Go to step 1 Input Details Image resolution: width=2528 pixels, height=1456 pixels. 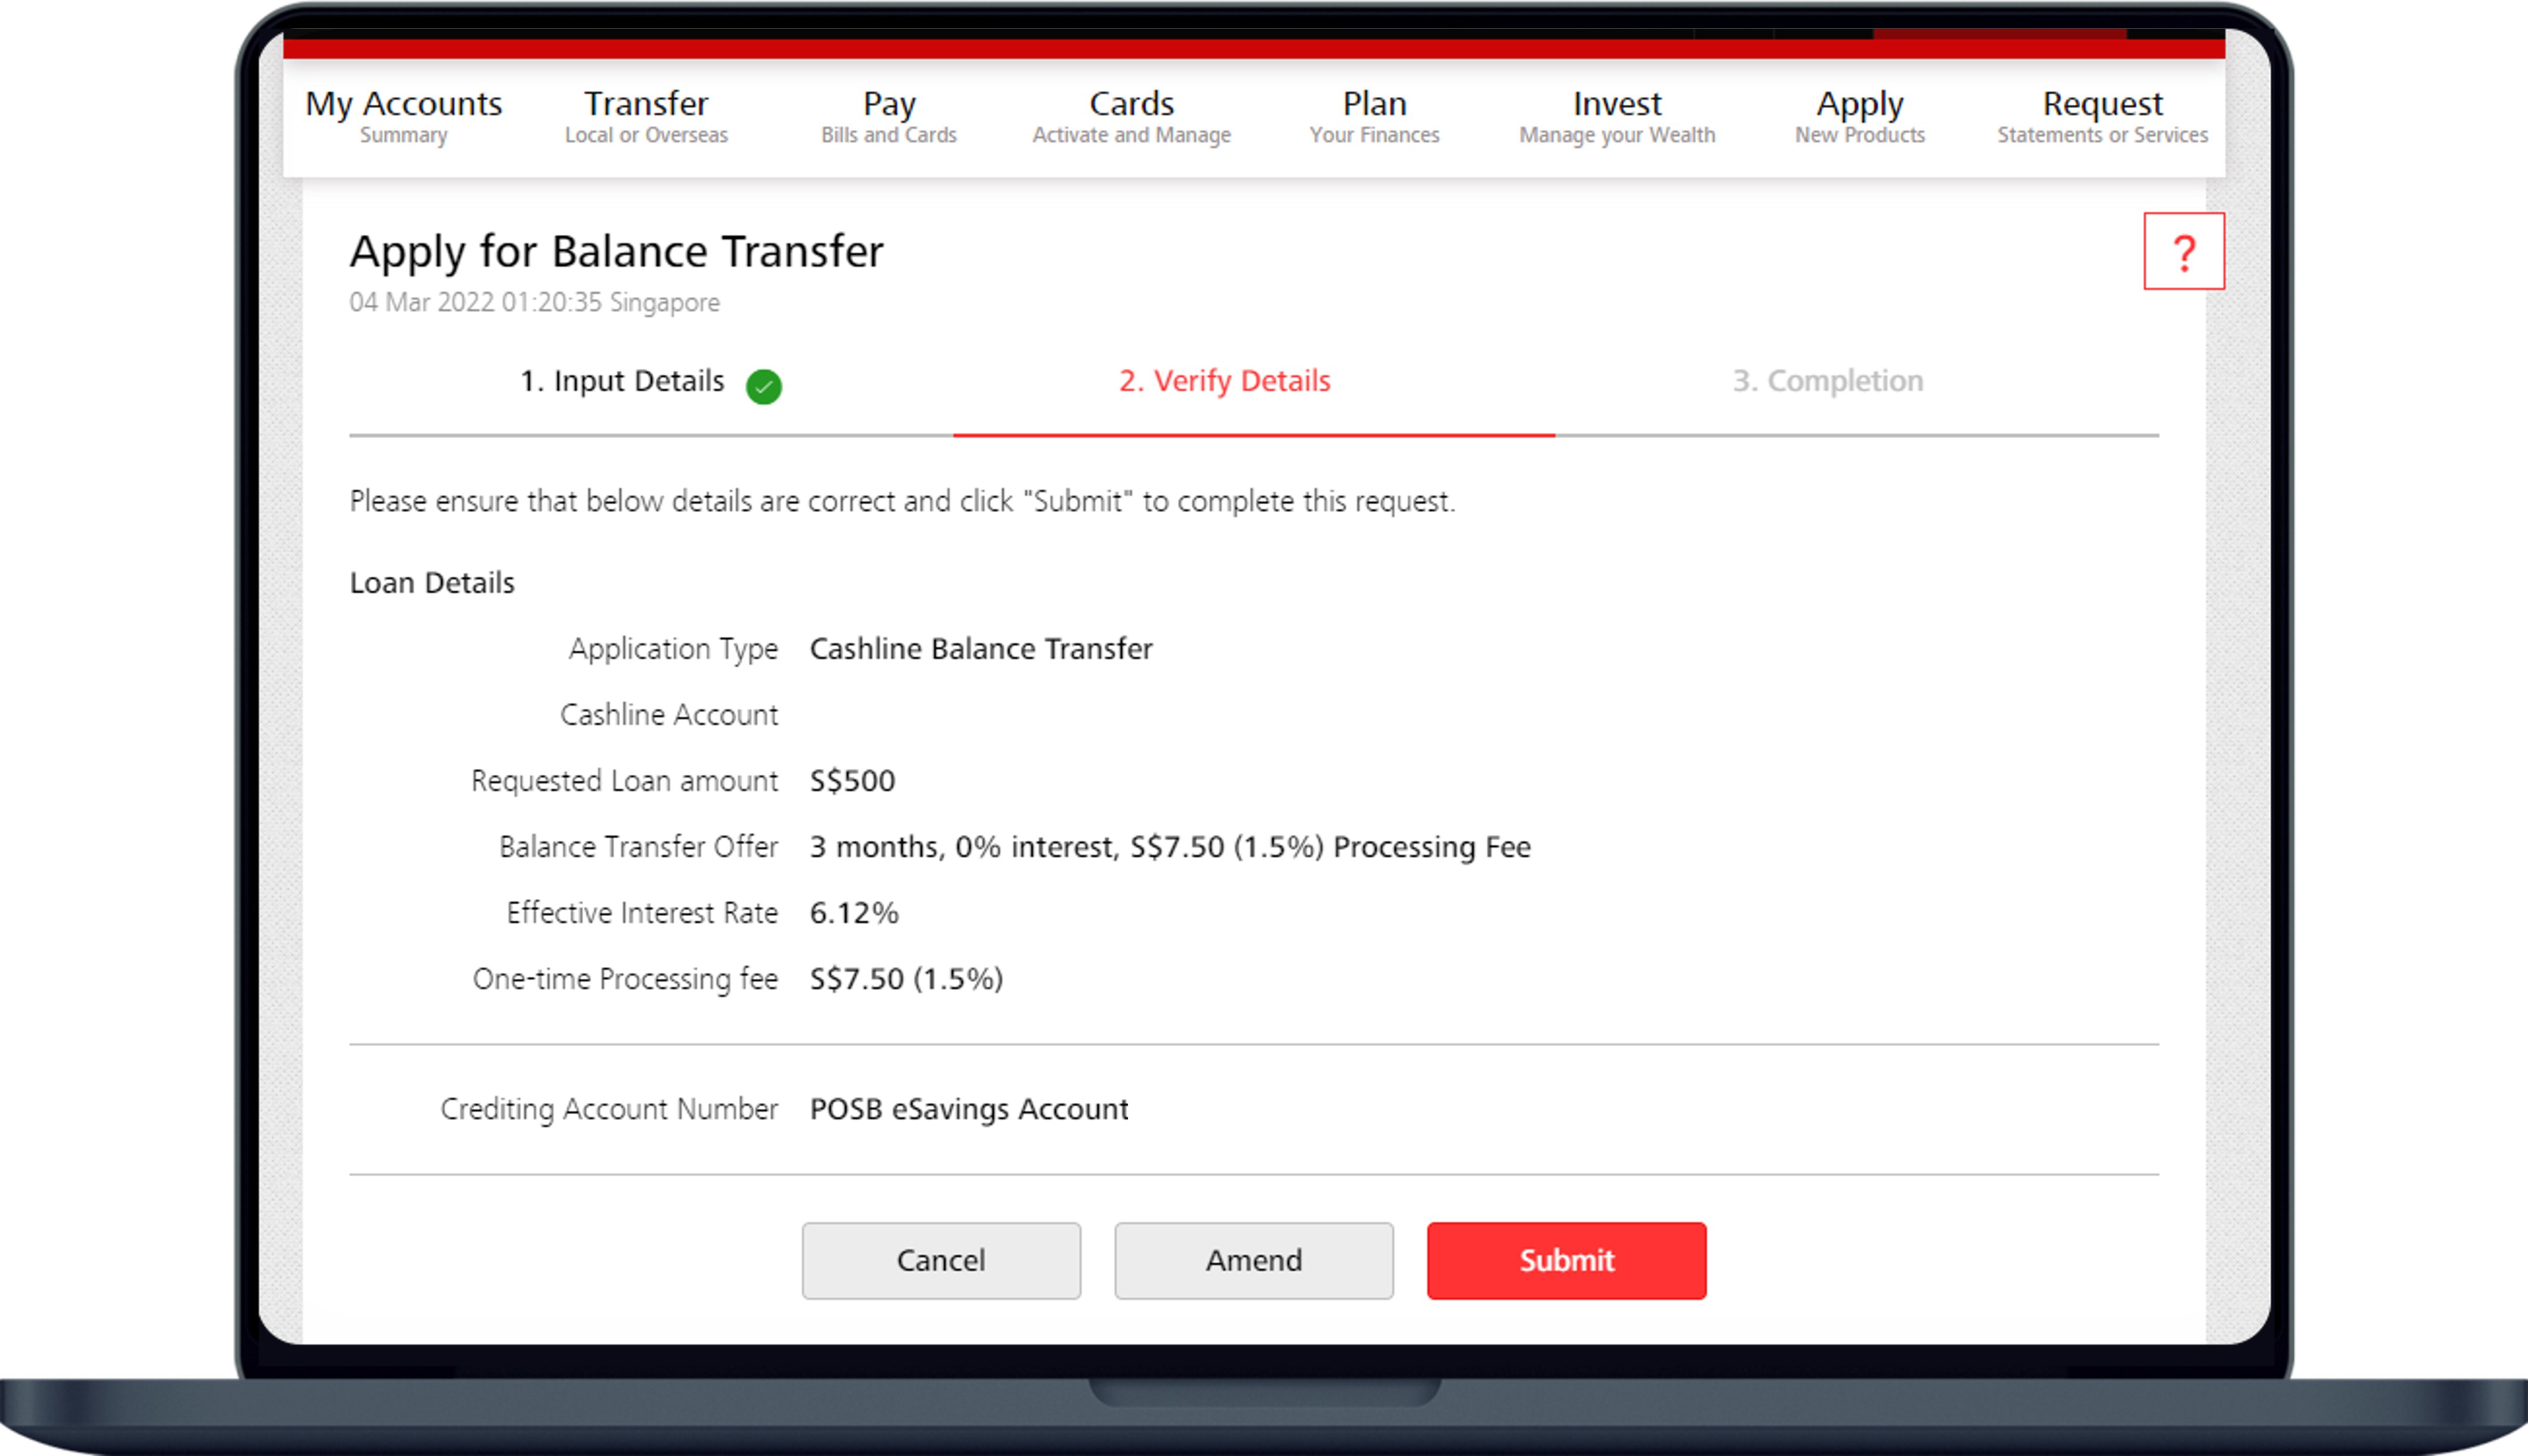621,381
